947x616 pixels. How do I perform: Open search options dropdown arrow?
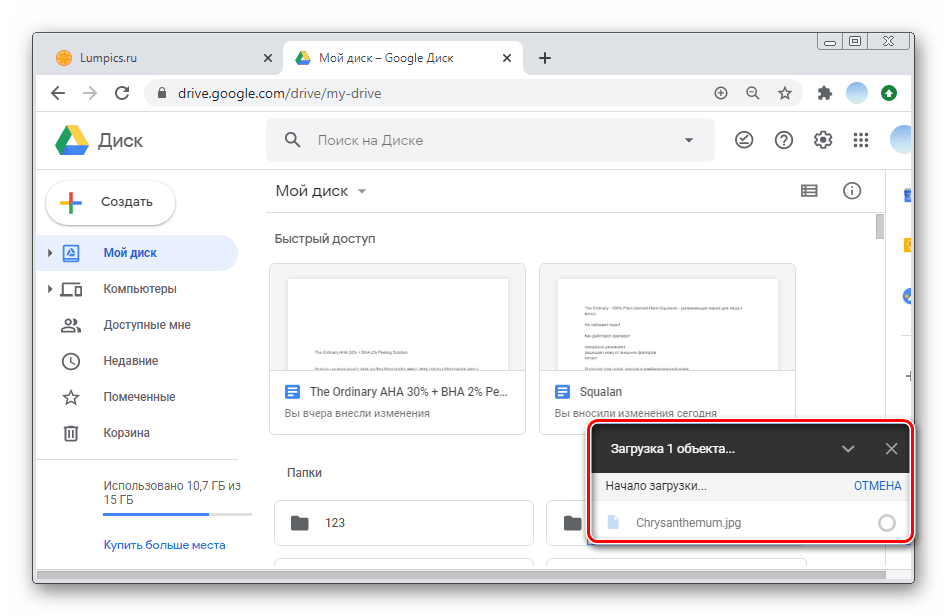point(689,140)
